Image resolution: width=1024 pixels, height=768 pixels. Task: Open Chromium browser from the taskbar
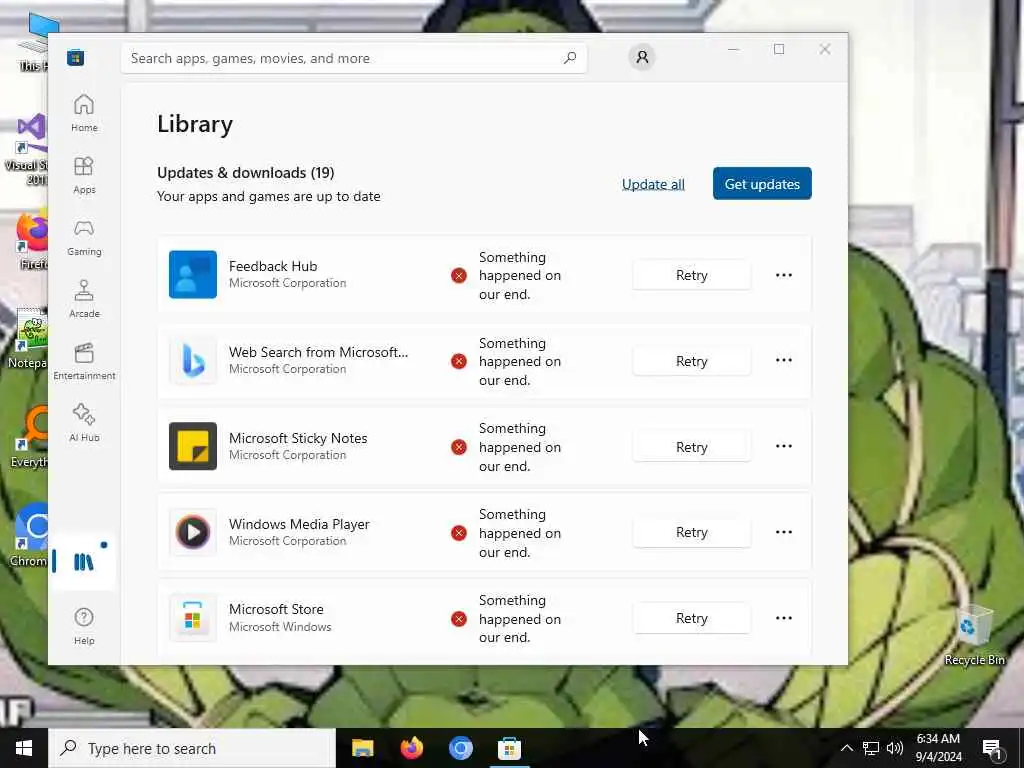[460, 748]
